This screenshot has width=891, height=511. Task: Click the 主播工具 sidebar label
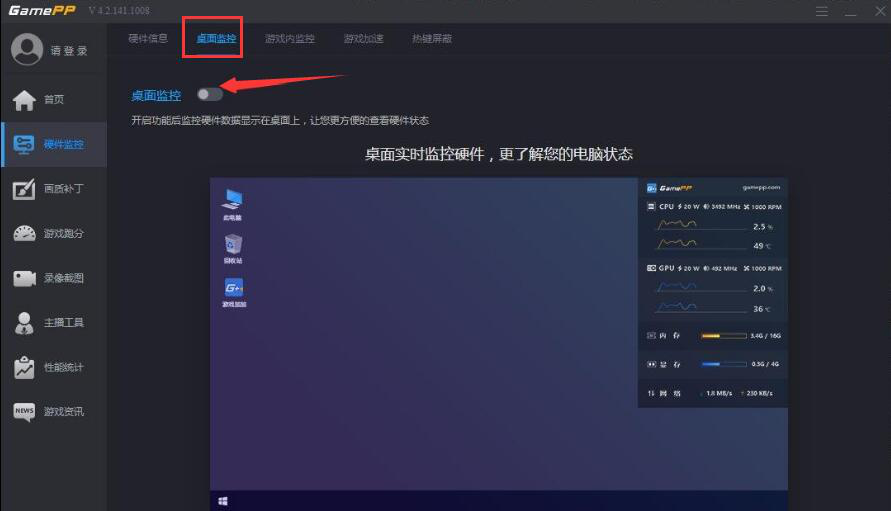coord(64,322)
